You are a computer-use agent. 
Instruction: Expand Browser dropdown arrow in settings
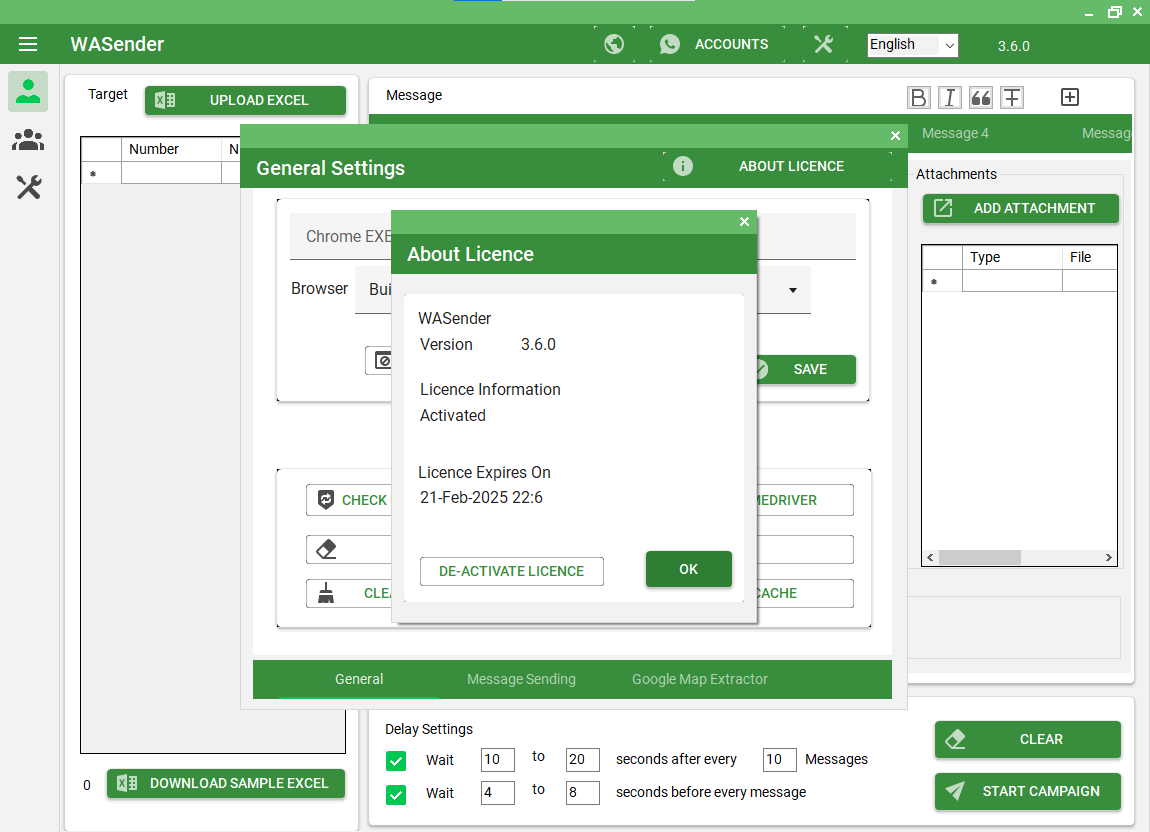(792, 291)
